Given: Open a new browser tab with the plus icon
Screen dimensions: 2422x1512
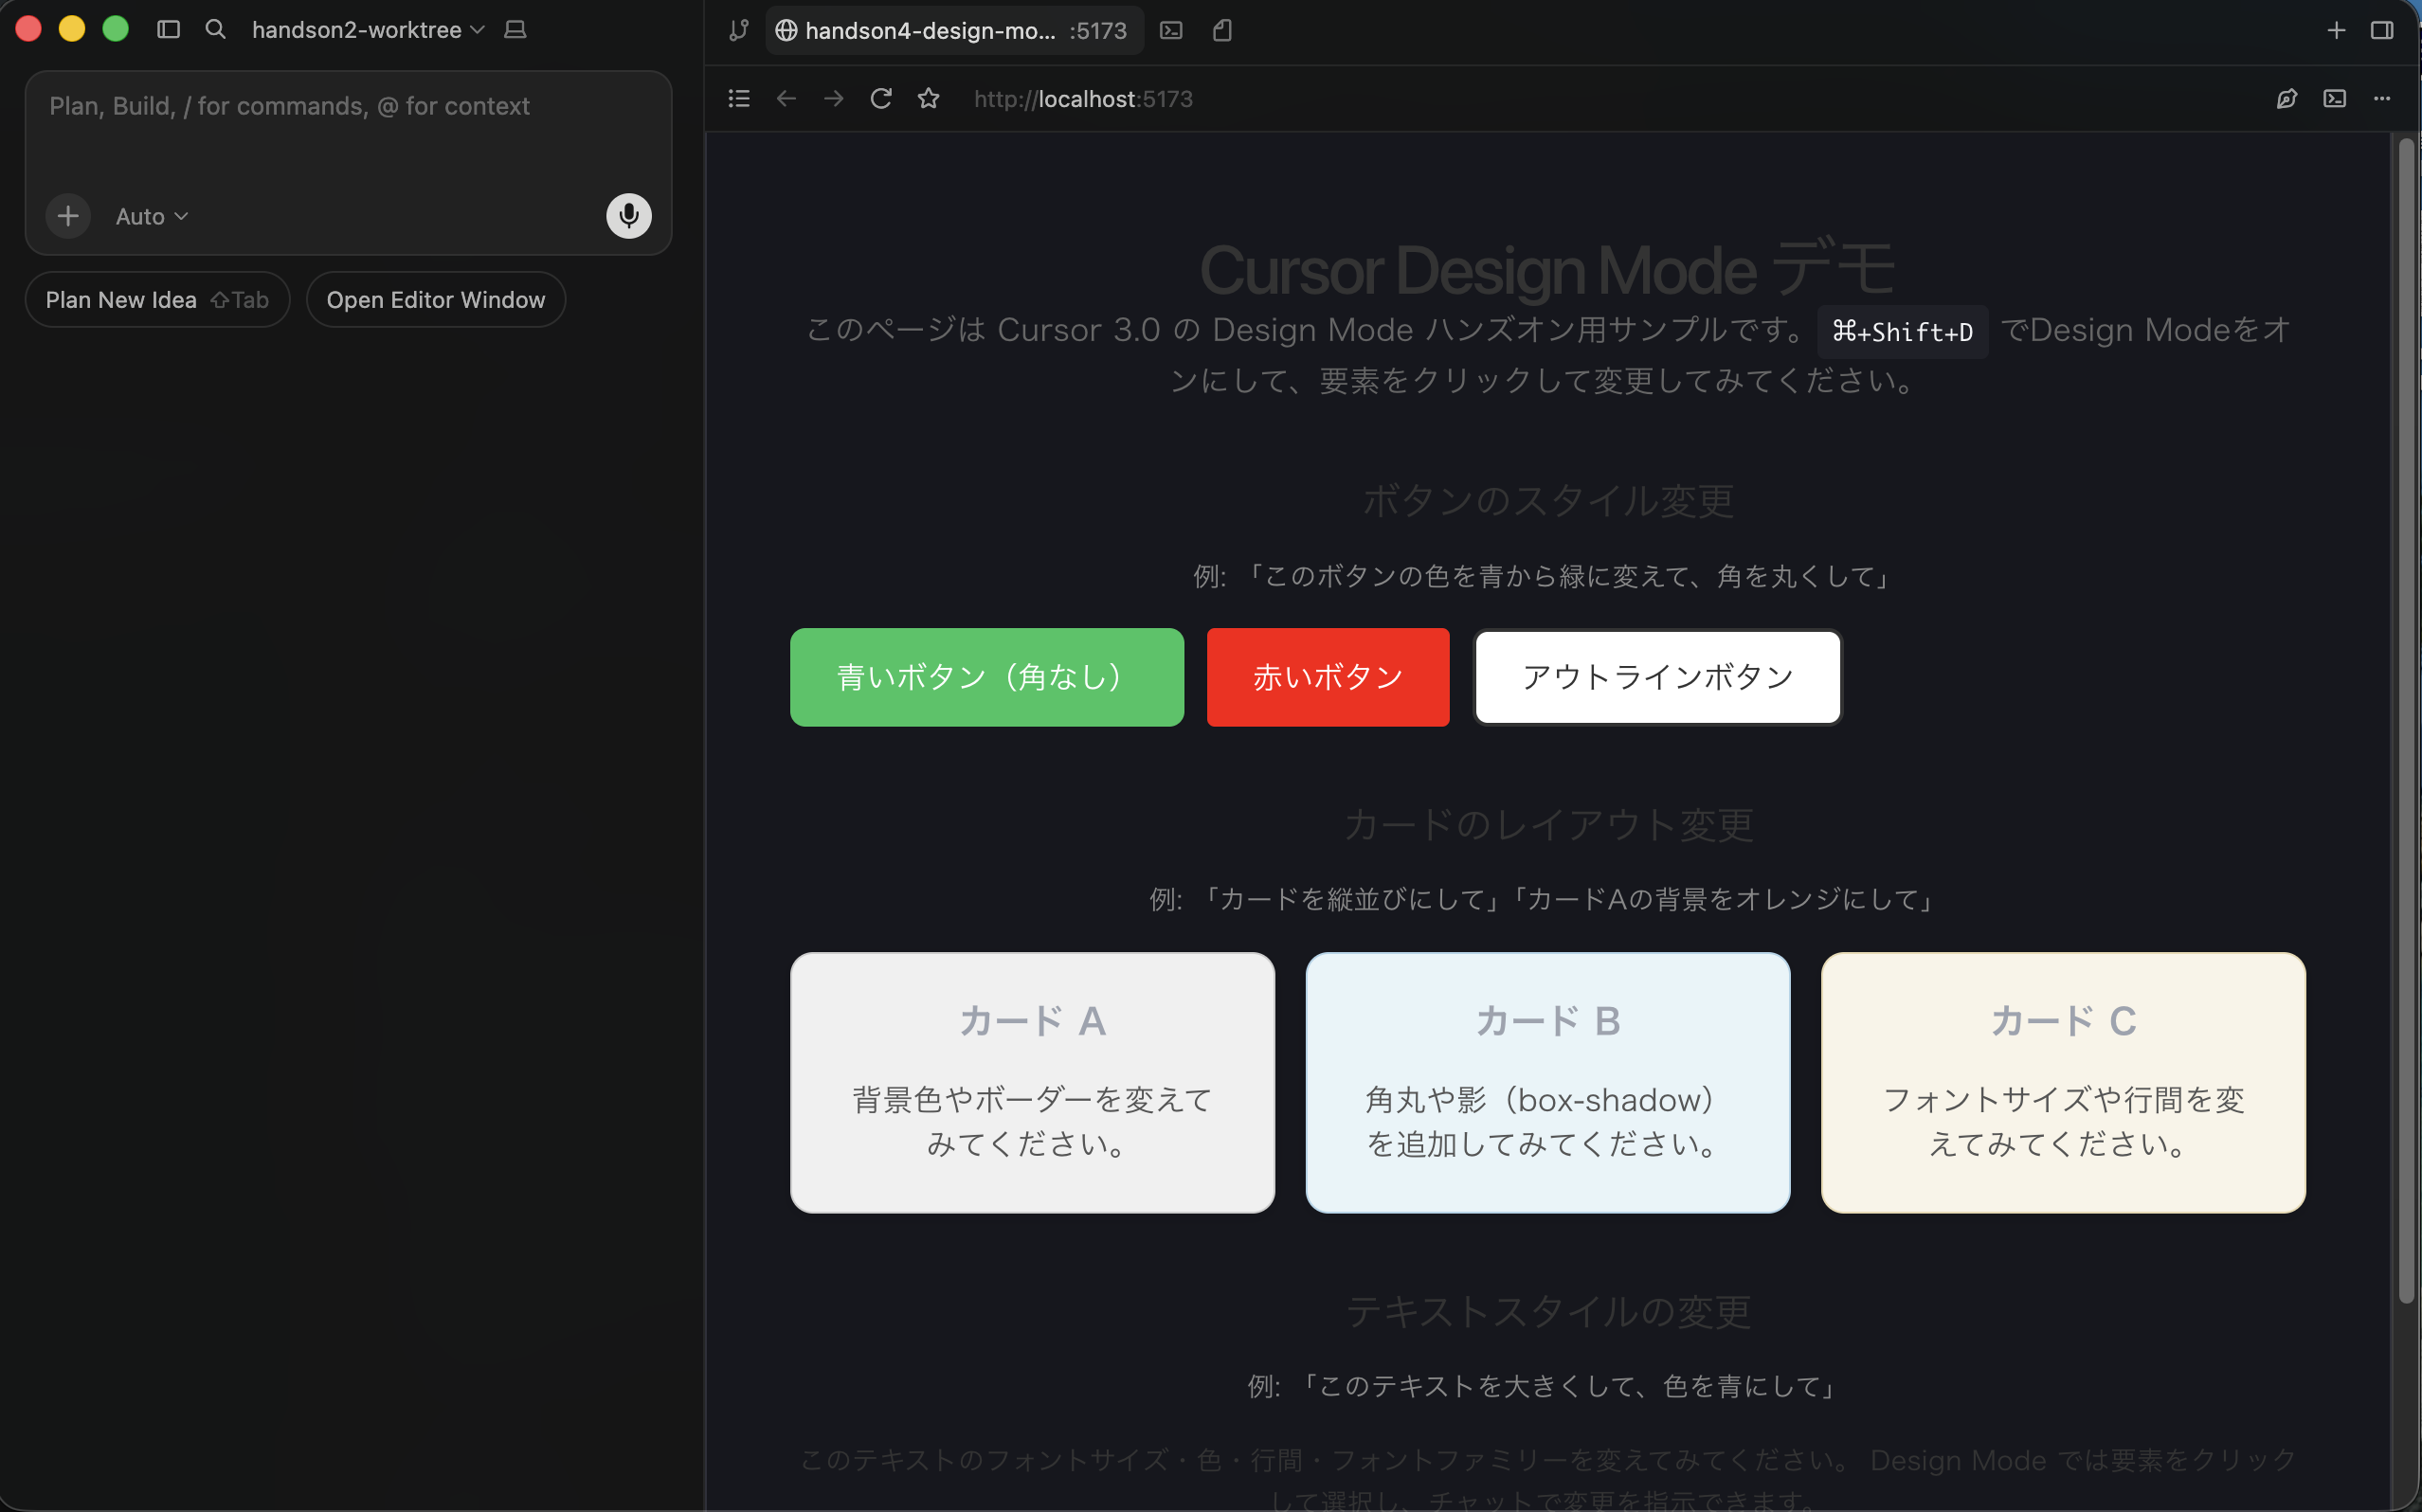Looking at the screenshot, I should click(x=2337, y=30).
